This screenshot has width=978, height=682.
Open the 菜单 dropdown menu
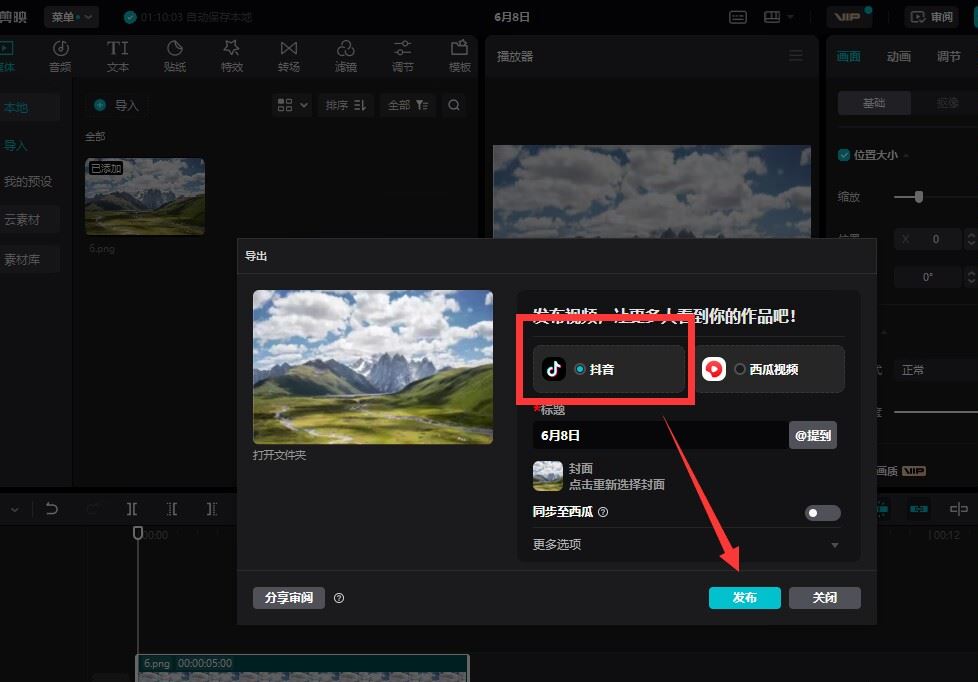click(x=71, y=17)
